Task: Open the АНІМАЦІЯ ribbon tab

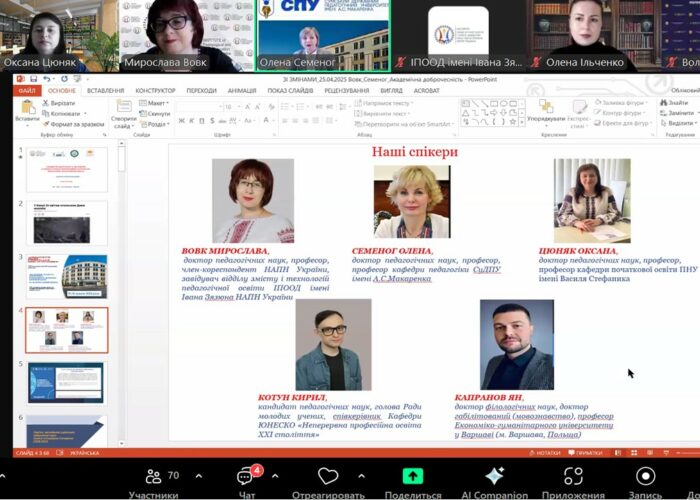Action: click(241, 90)
